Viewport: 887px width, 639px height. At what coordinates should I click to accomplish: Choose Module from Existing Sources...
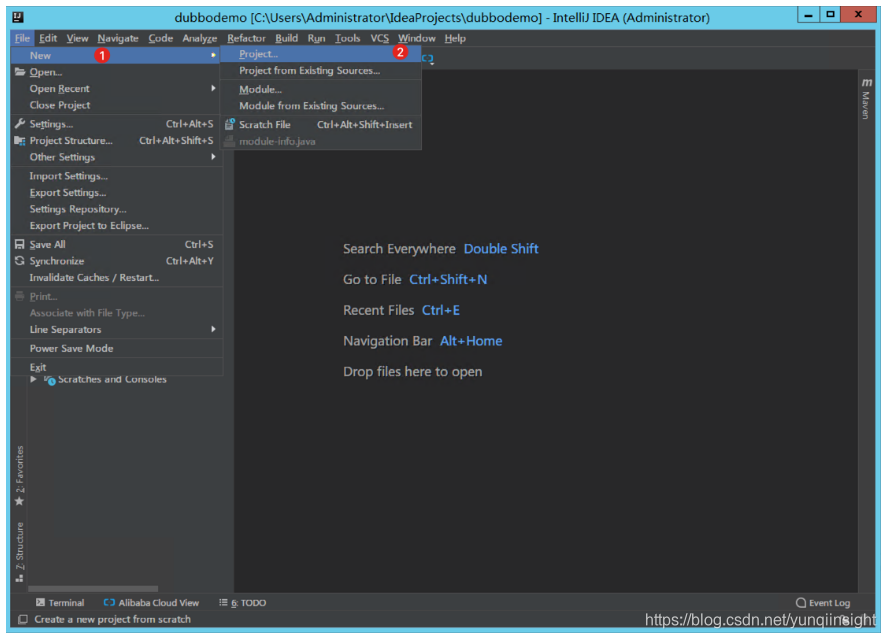pyautogui.click(x=321, y=106)
